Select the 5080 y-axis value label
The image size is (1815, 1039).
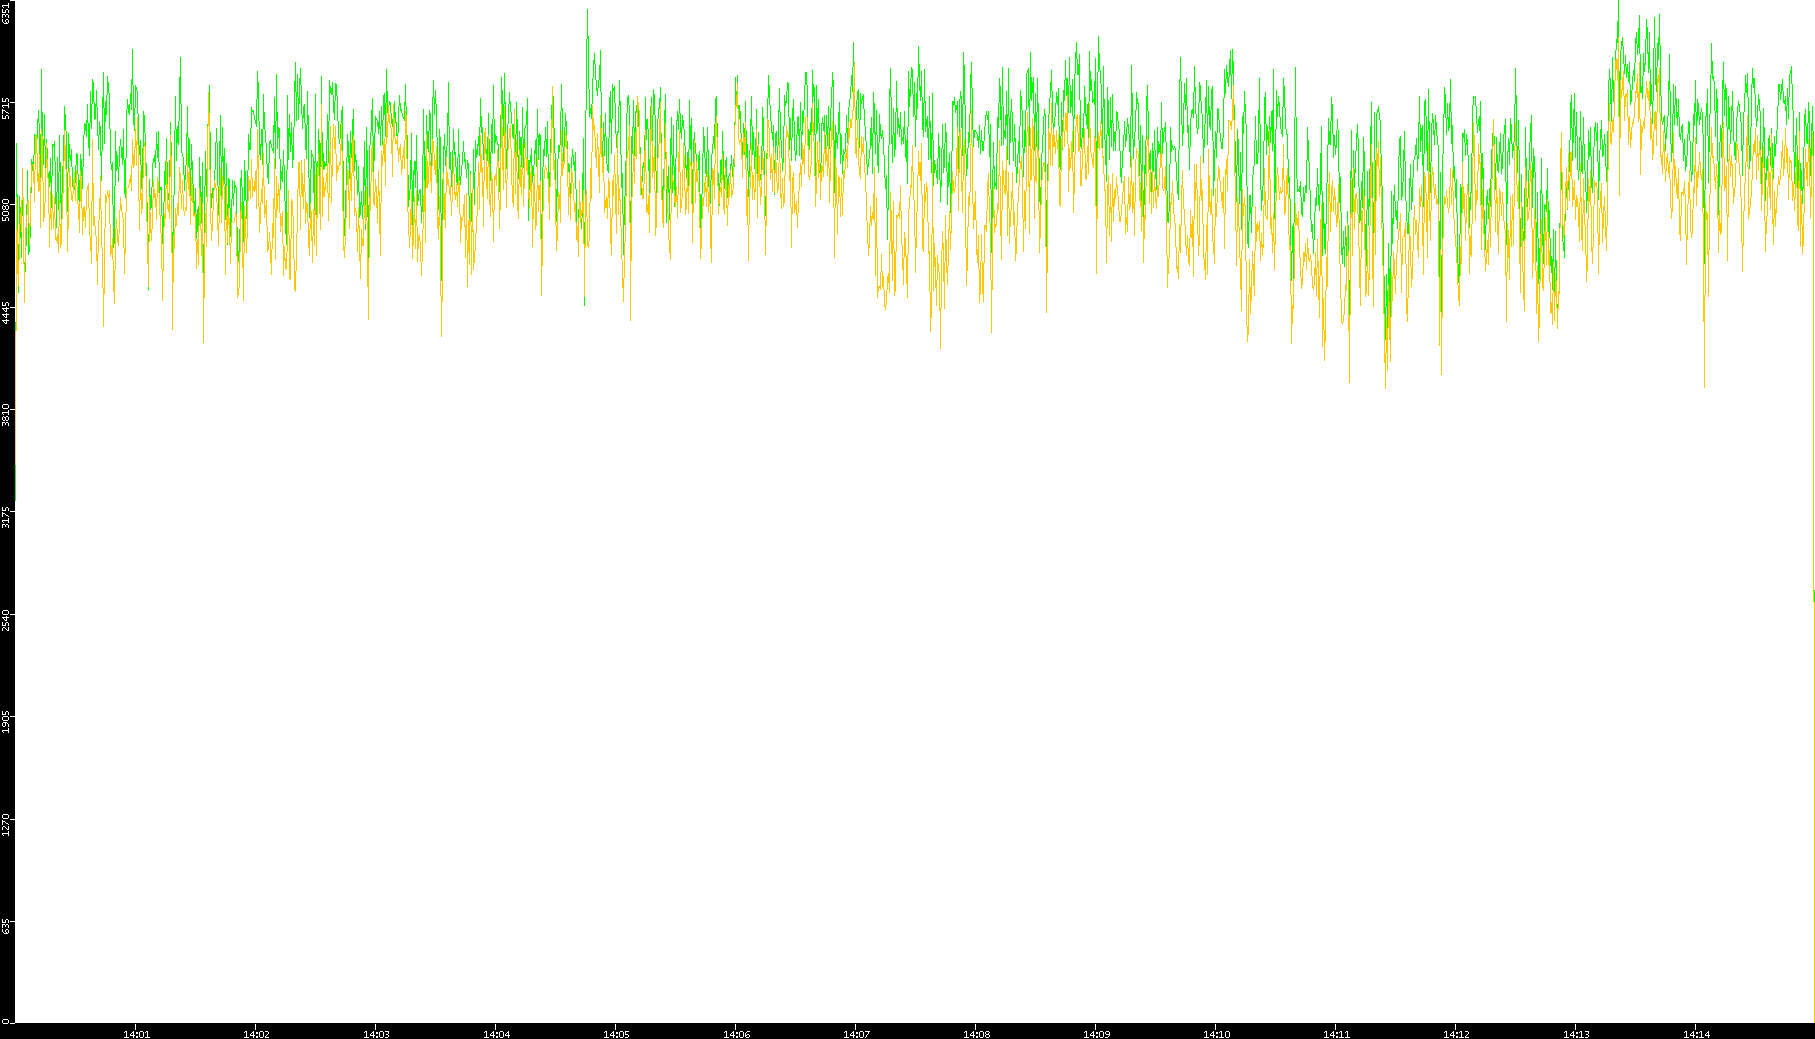6,211
